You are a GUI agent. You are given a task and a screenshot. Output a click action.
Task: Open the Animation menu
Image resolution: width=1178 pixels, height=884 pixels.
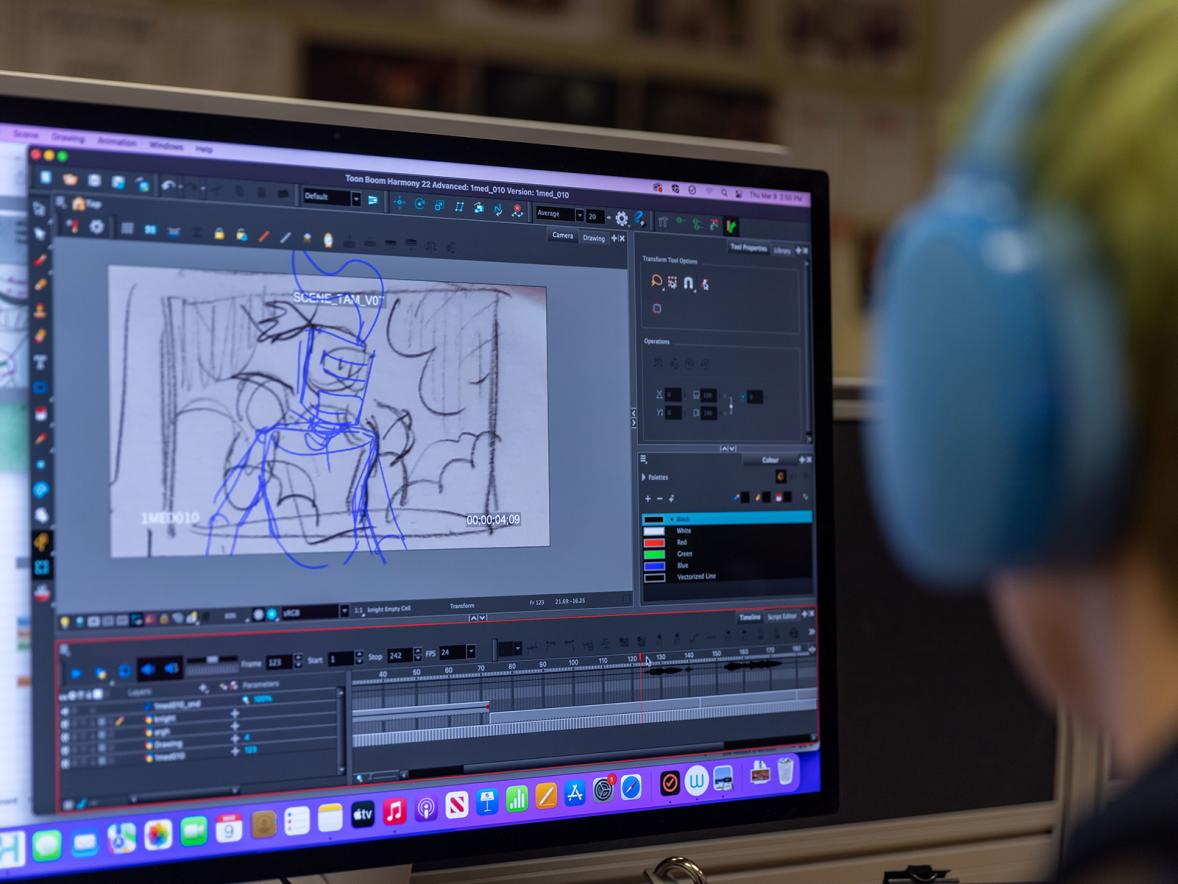(x=116, y=142)
